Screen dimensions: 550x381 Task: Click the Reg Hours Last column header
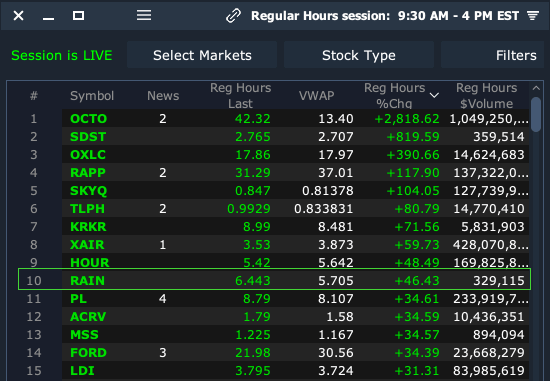click(241, 95)
